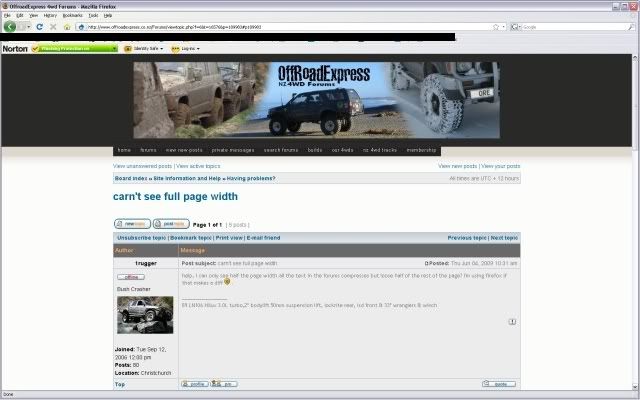Go to browser Home page icon
This screenshot has height=400, width=640.
pyautogui.click(x=67, y=27)
